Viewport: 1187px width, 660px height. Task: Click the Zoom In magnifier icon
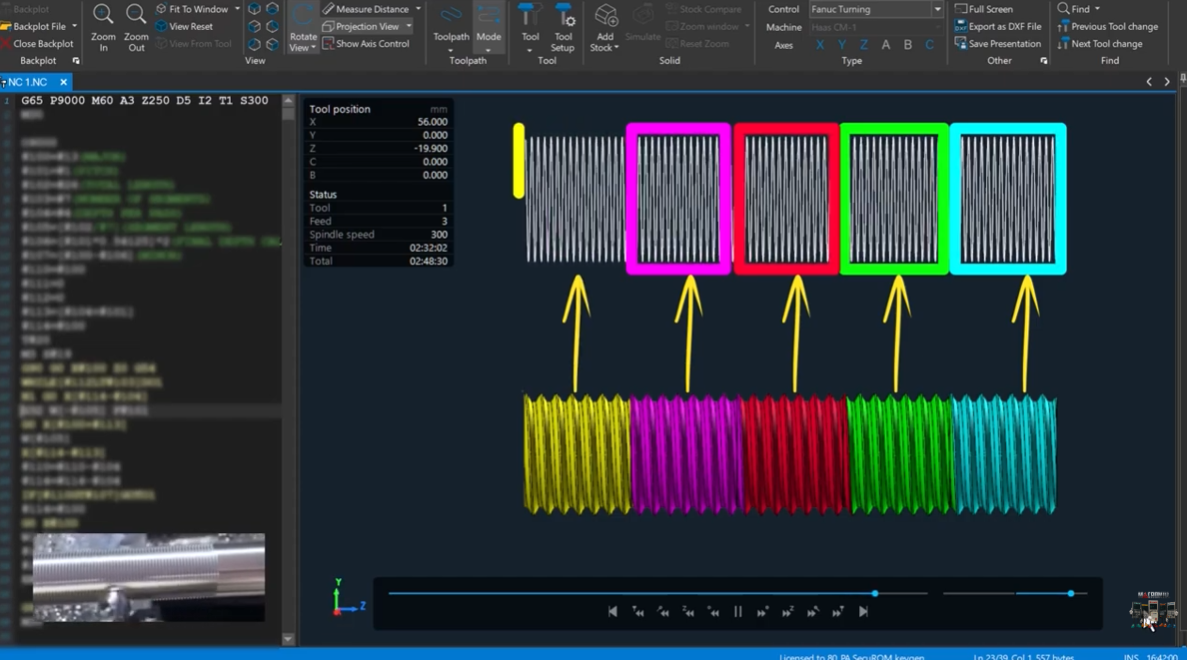click(103, 15)
